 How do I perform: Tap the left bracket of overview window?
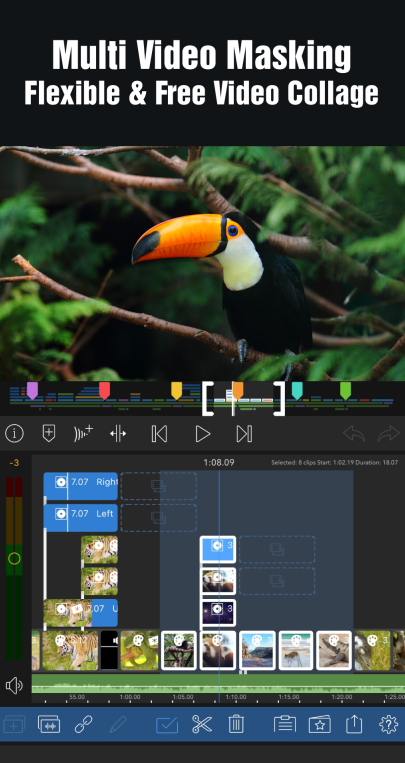tap(208, 399)
